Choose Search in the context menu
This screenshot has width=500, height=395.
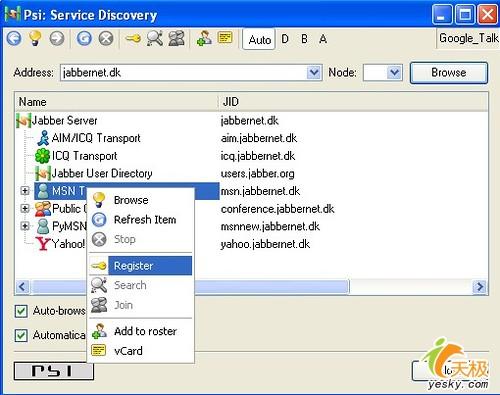140,285
